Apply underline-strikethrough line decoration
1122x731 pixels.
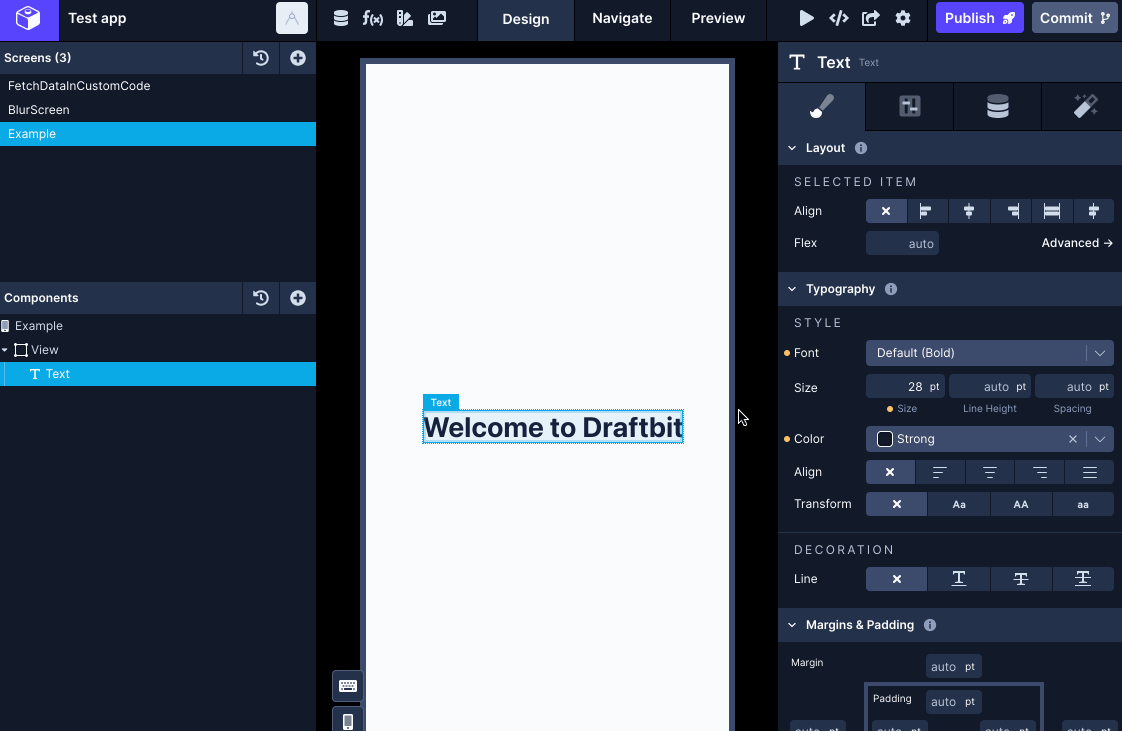pyautogui.click(x=1083, y=579)
